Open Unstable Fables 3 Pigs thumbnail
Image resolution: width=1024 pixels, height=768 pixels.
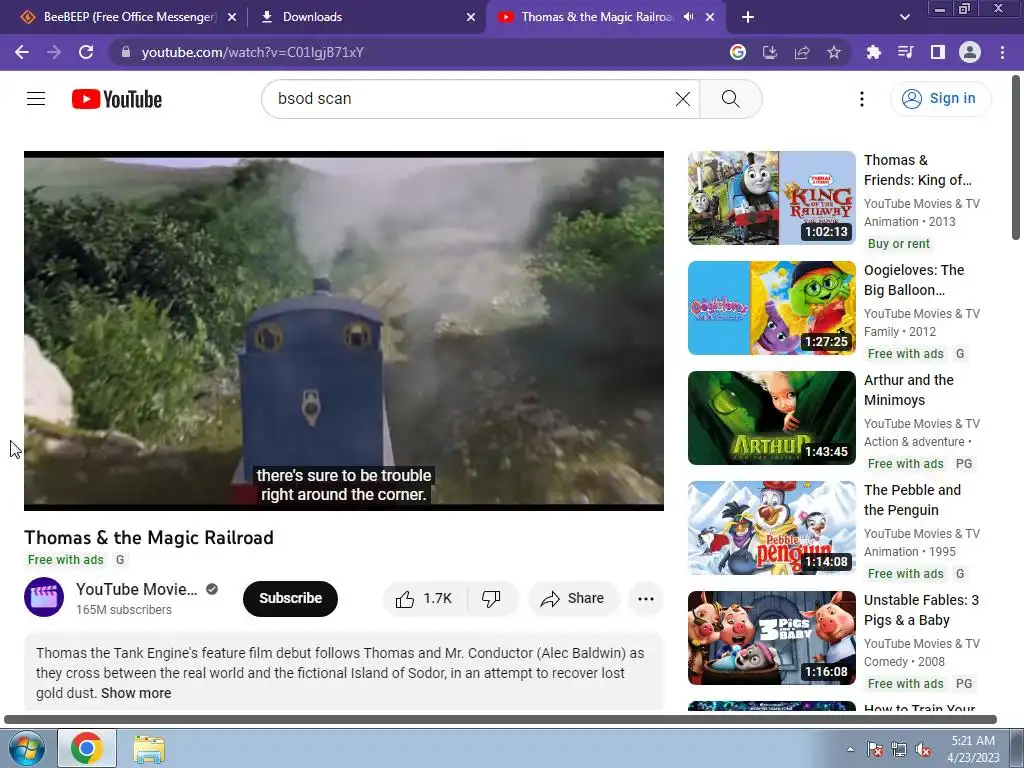point(771,637)
